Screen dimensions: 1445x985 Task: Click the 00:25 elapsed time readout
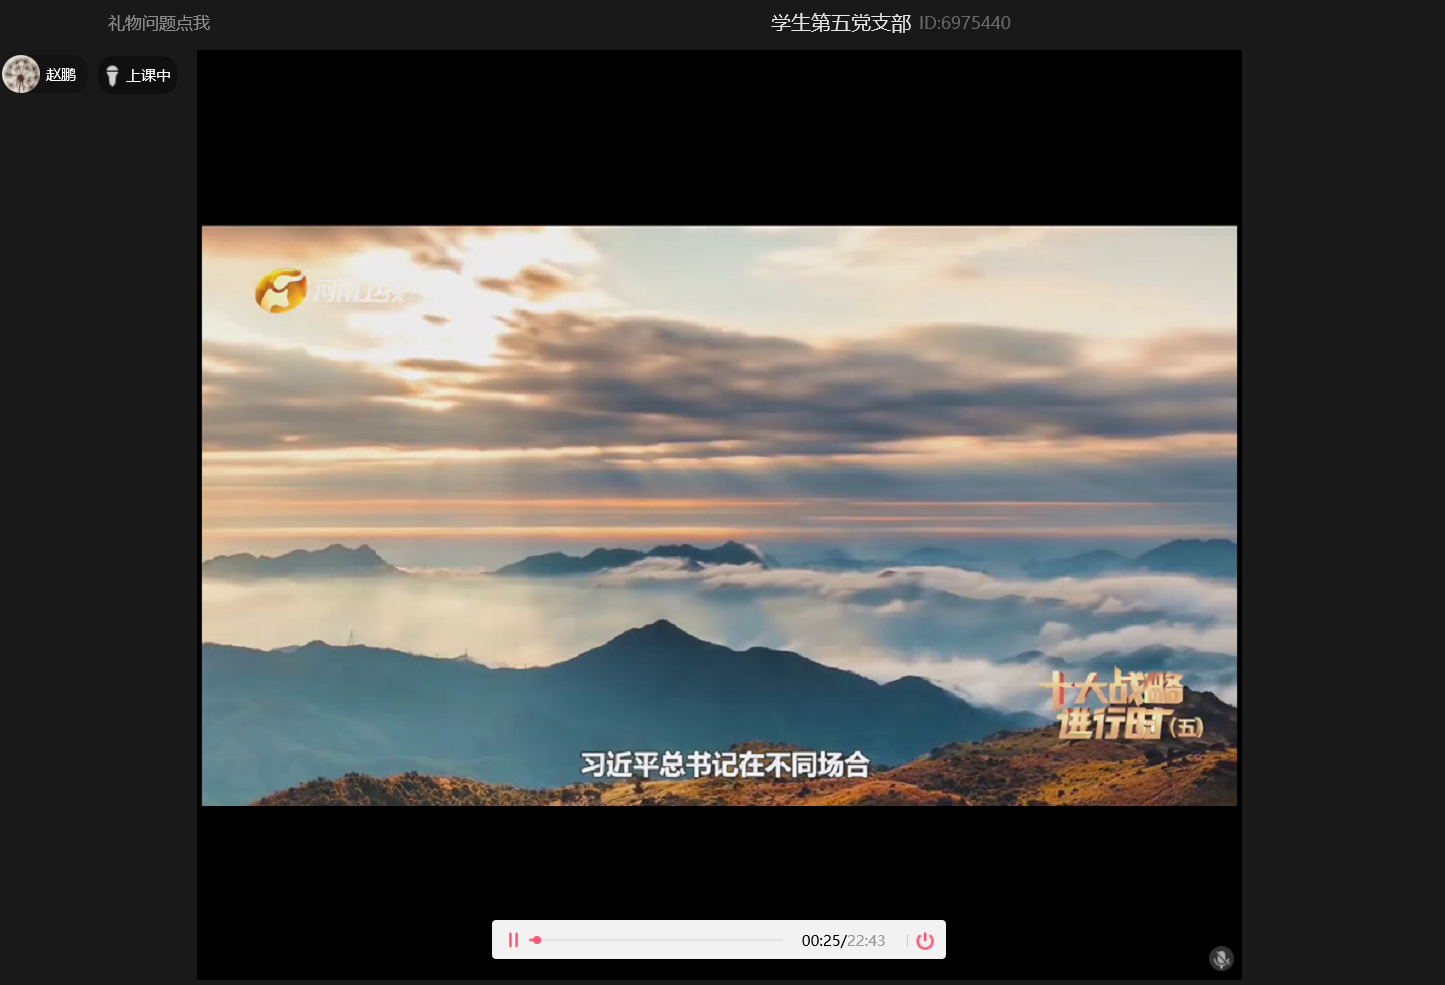click(821, 941)
